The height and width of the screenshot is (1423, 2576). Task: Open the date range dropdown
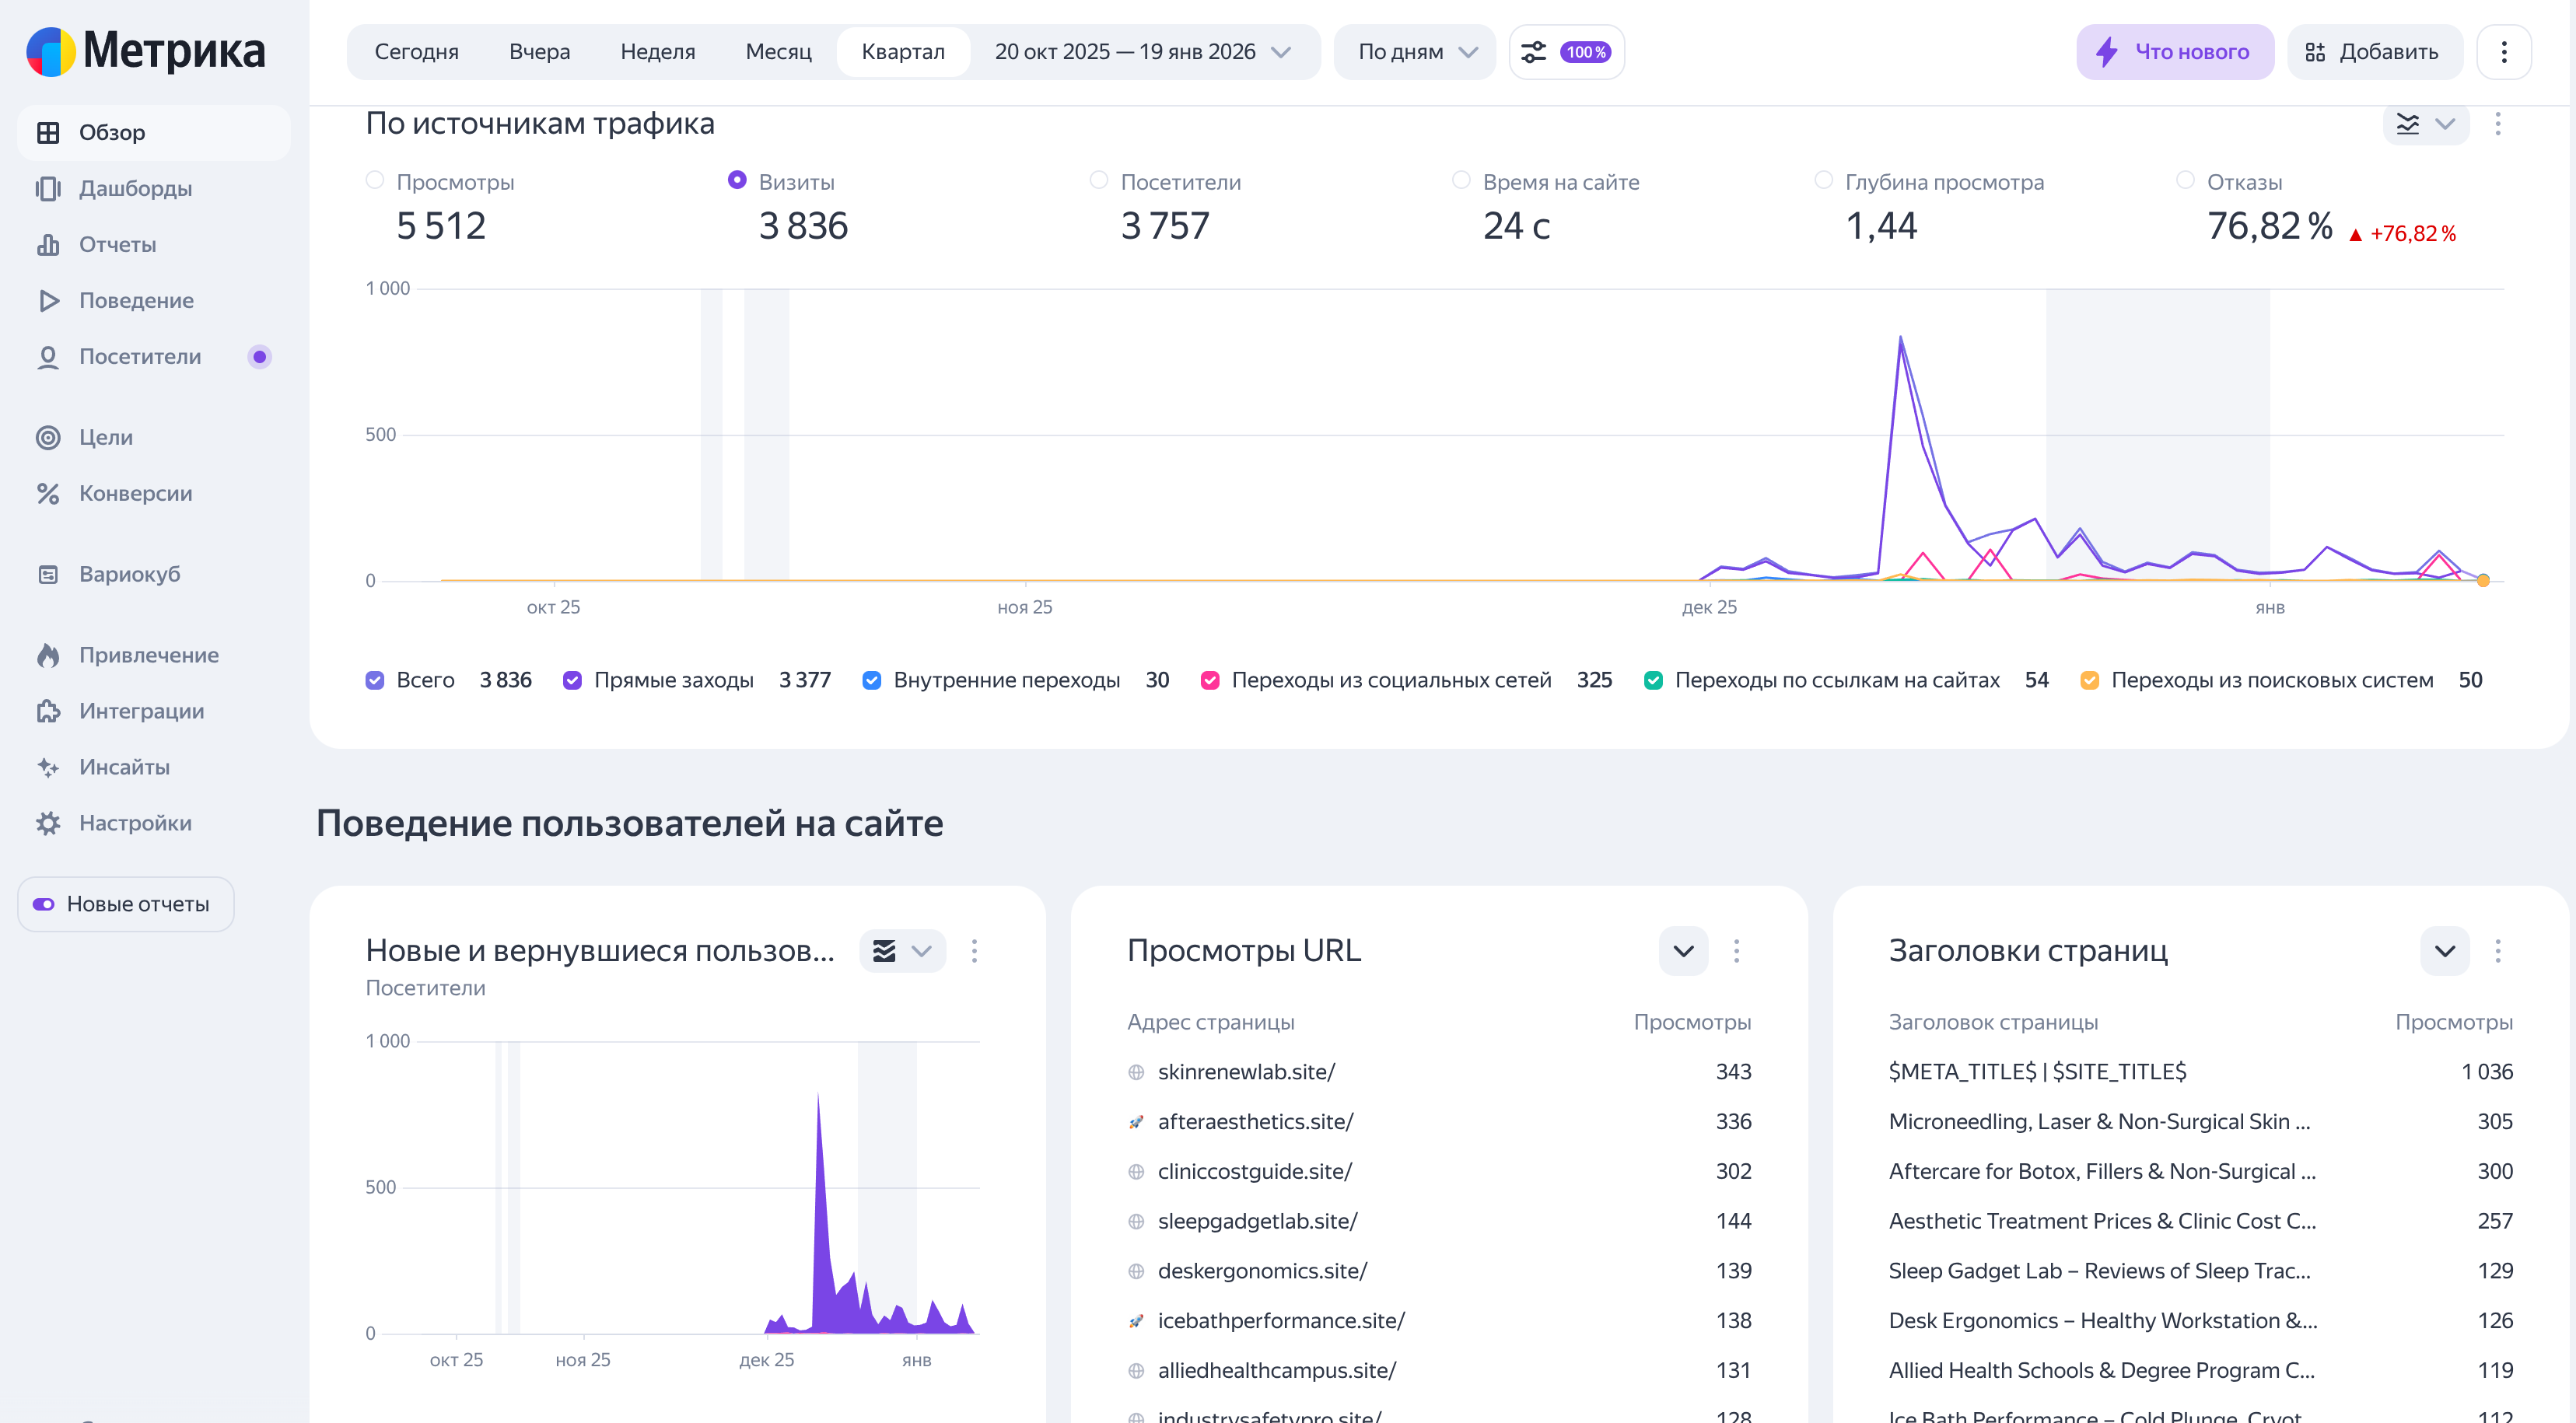(x=1142, y=52)
